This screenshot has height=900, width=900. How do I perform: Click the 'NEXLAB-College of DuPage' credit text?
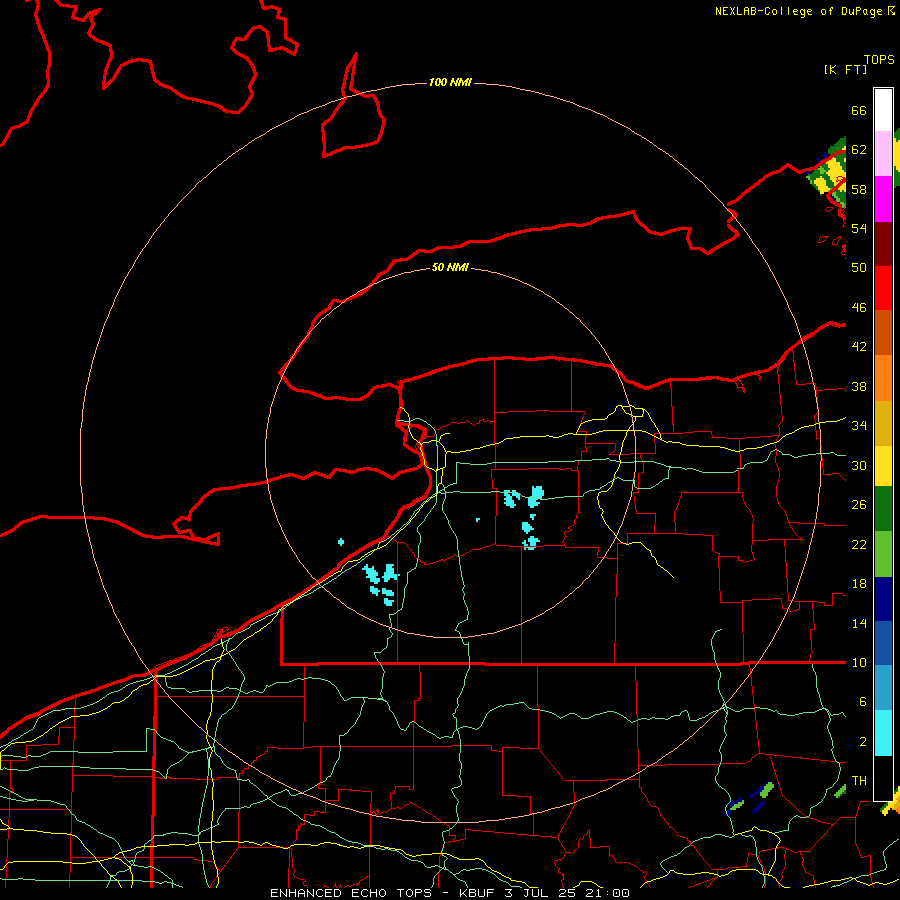pos(801,11)
